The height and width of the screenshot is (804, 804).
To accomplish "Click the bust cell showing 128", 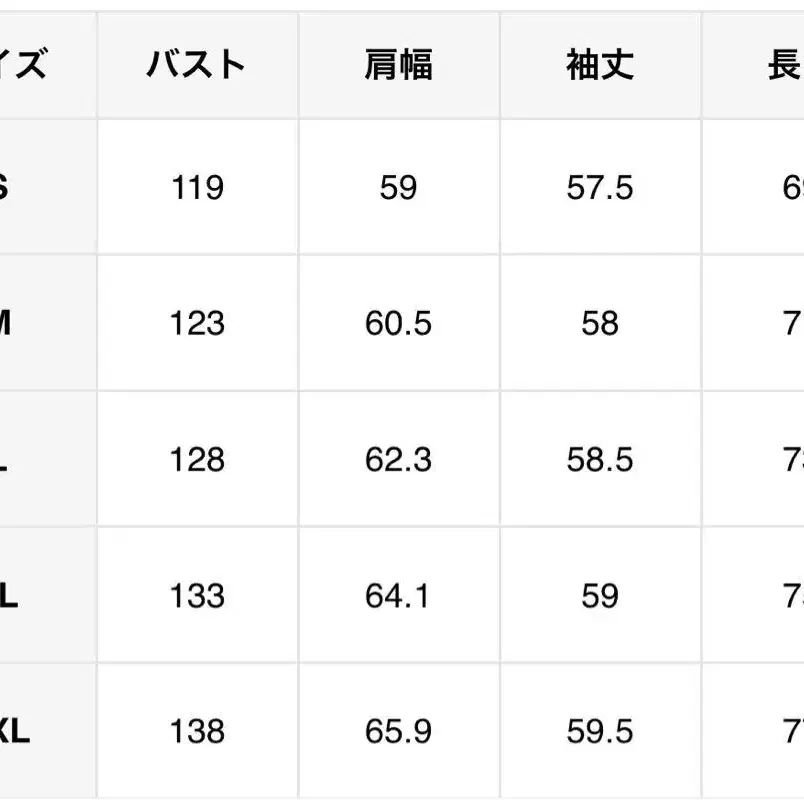I will (x=197, y=460).
